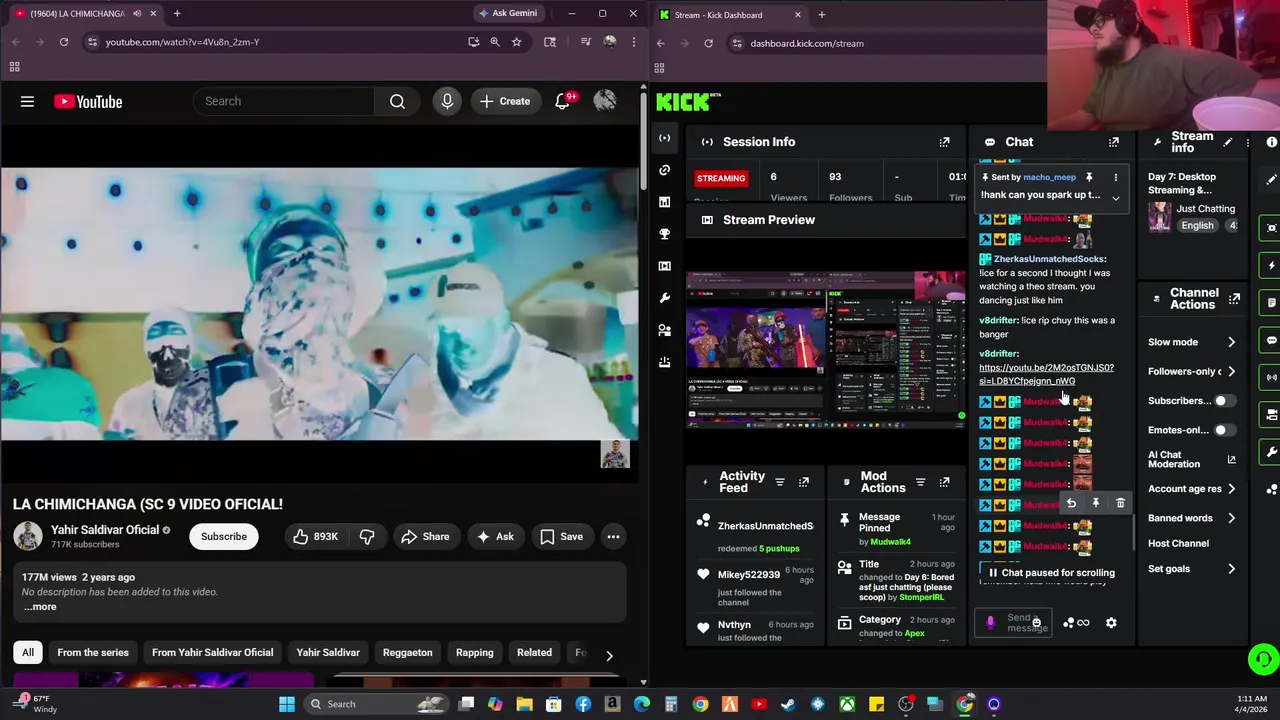Click the Windows taskbar Search box

click(376, 704)
